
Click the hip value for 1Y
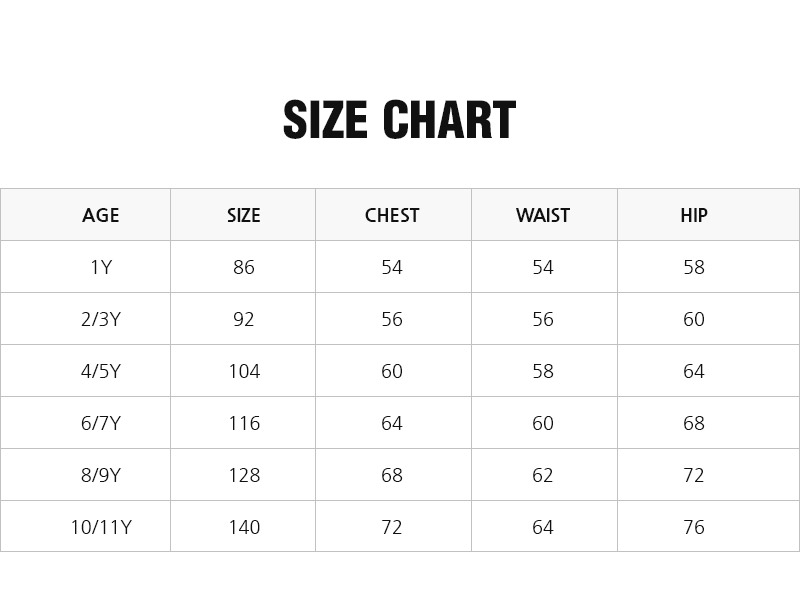pos(694,267)
